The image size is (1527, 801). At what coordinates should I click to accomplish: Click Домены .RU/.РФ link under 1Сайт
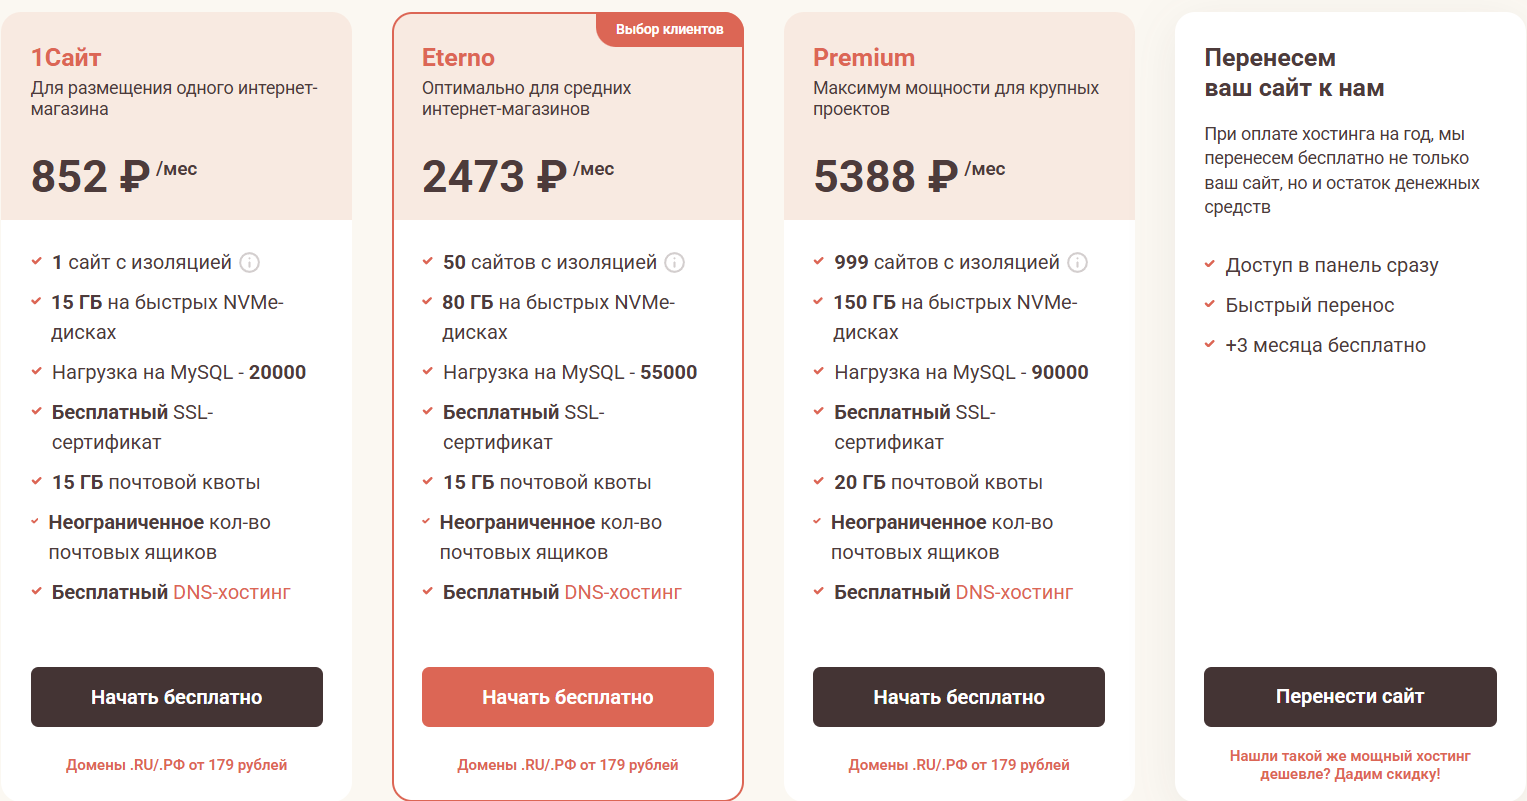[177, 765]
